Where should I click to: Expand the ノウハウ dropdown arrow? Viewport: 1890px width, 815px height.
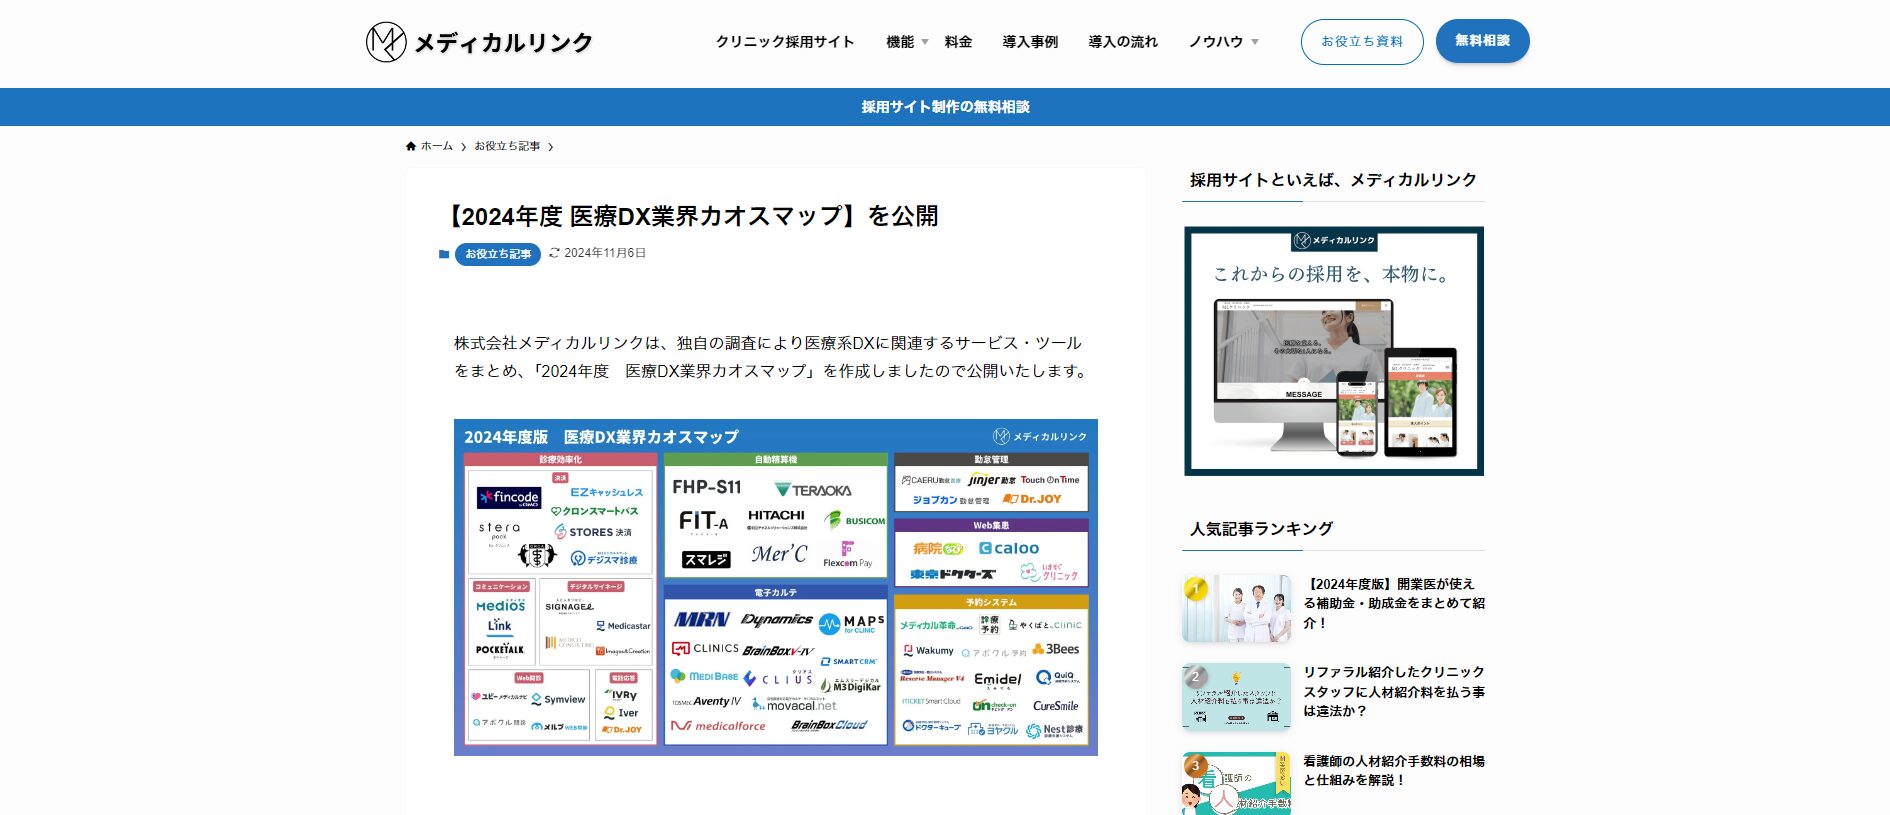click(x=1255, y=42)
